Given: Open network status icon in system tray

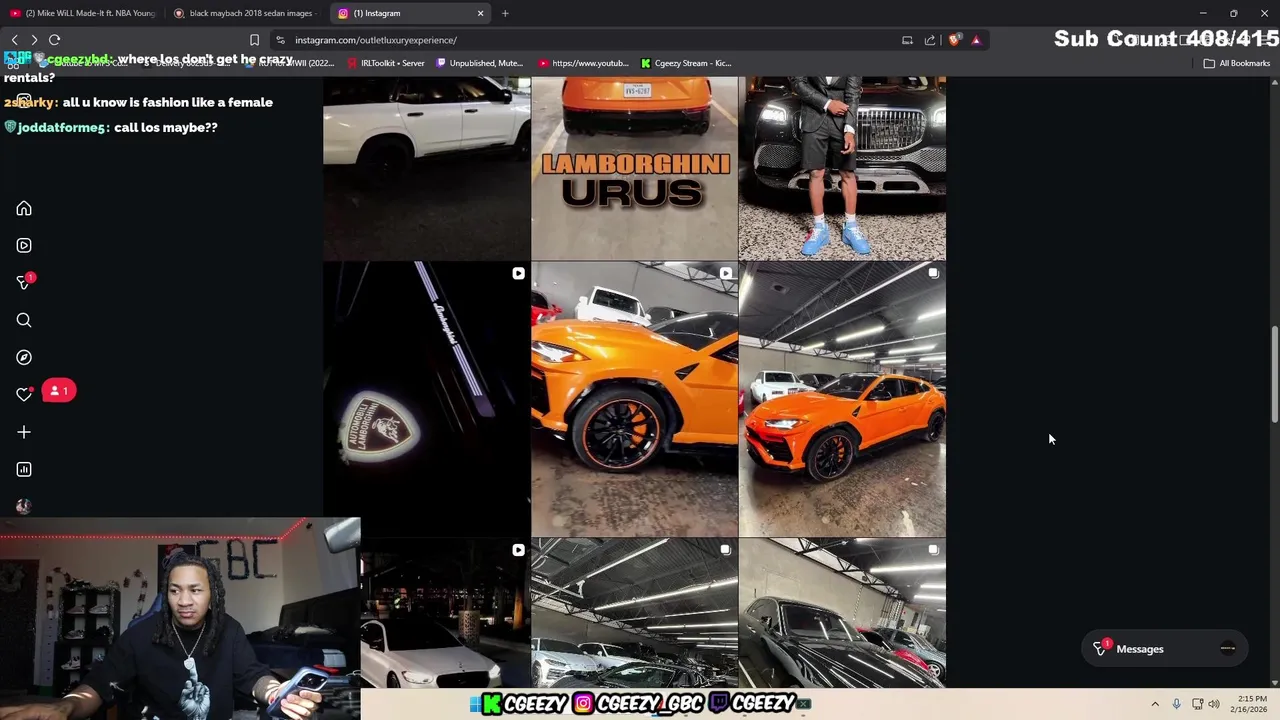Looking at the screenshot, I should point(1197,704).
